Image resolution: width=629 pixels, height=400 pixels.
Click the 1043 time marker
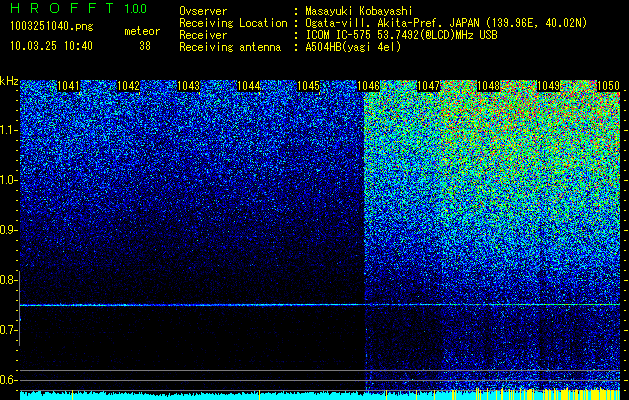tap(188, 86)
